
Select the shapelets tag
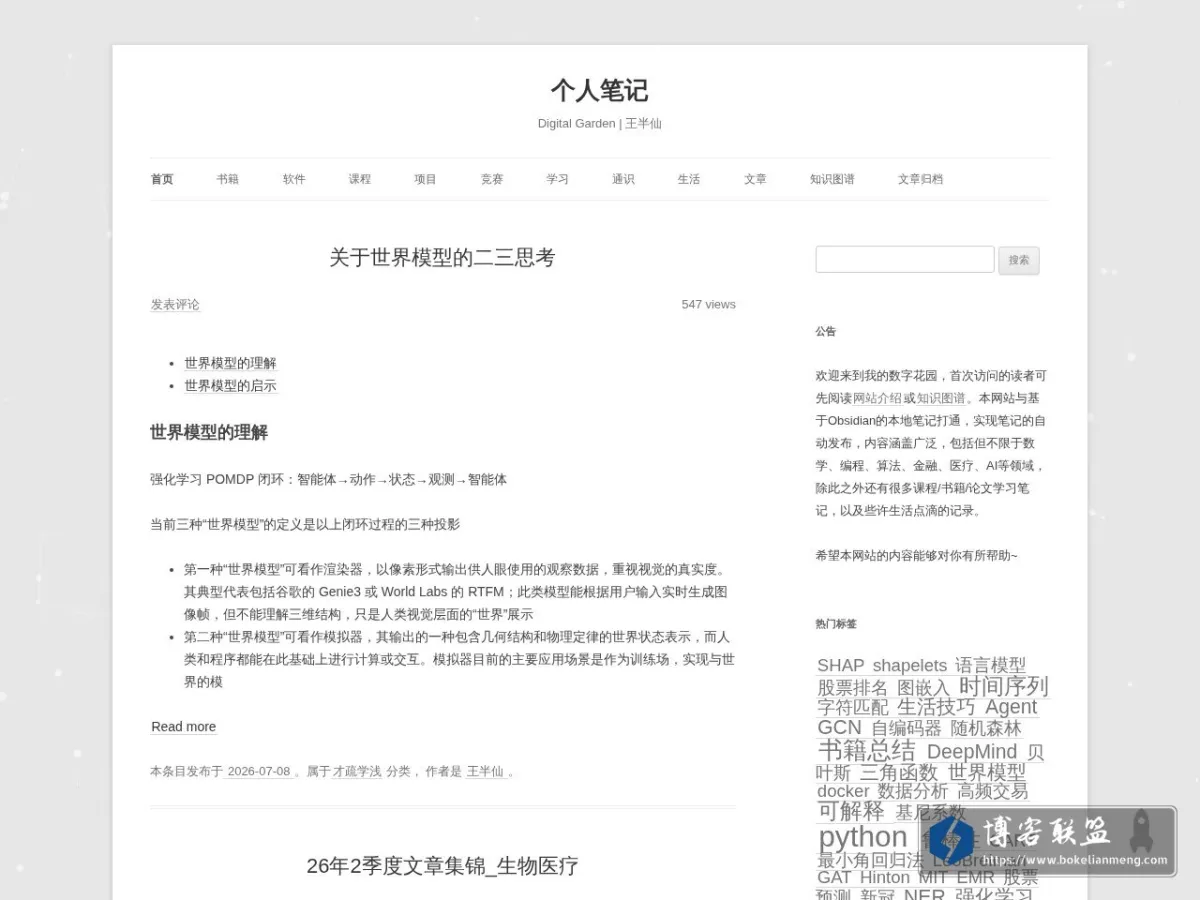(909, 665)
